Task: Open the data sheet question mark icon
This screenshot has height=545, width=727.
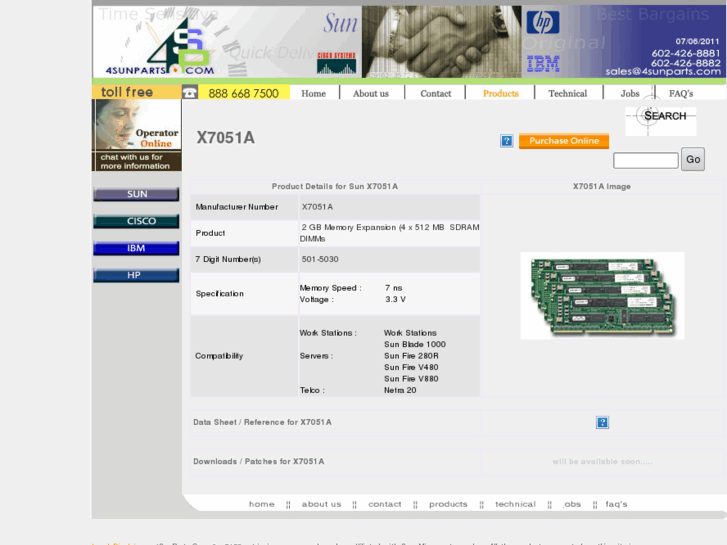Action: pos(602,423)
